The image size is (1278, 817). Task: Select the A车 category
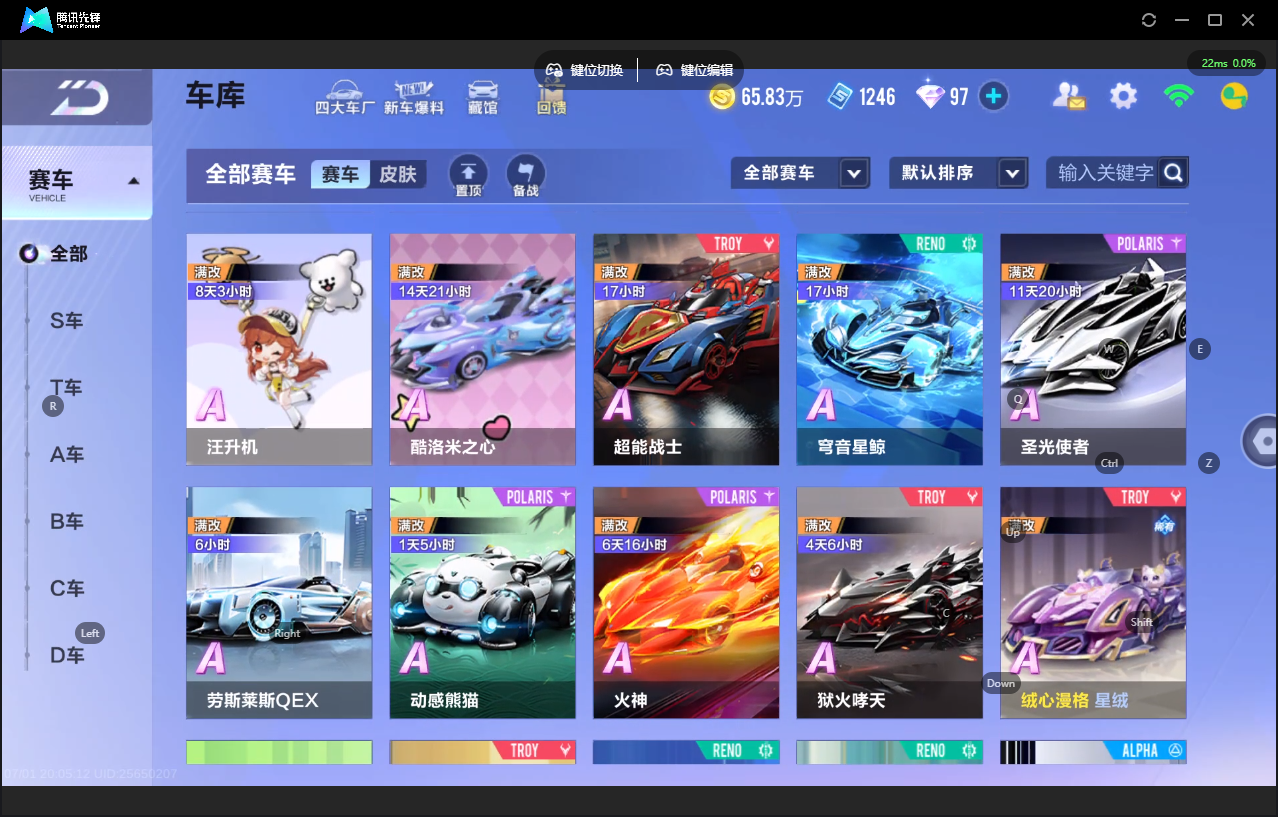tap(67, 455)
